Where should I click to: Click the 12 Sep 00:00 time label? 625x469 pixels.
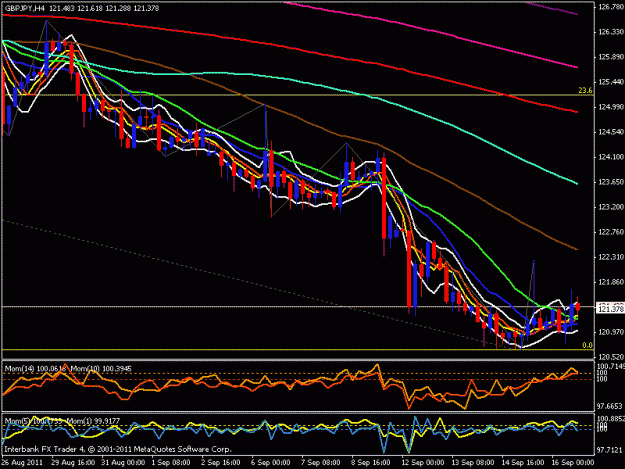pyautogui.click(x=422, y=462)
